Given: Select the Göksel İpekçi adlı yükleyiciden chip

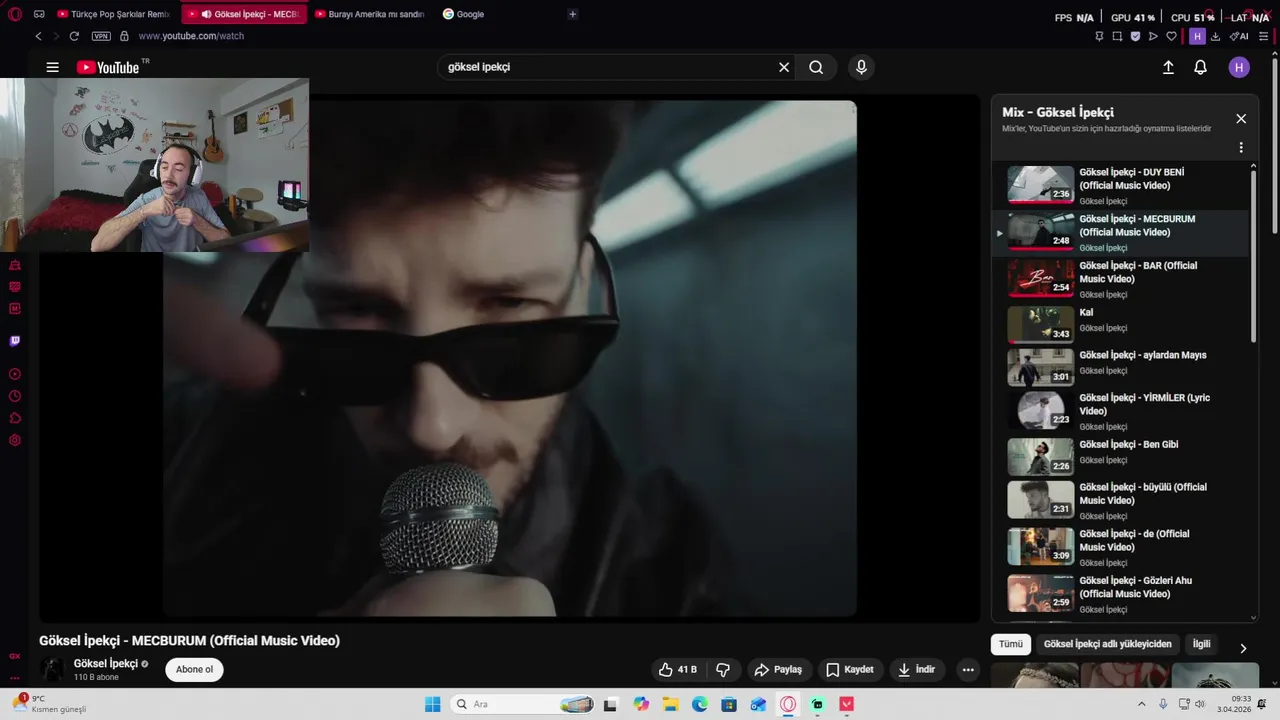Looking at the screenshot, I should tap(1107, 644).
